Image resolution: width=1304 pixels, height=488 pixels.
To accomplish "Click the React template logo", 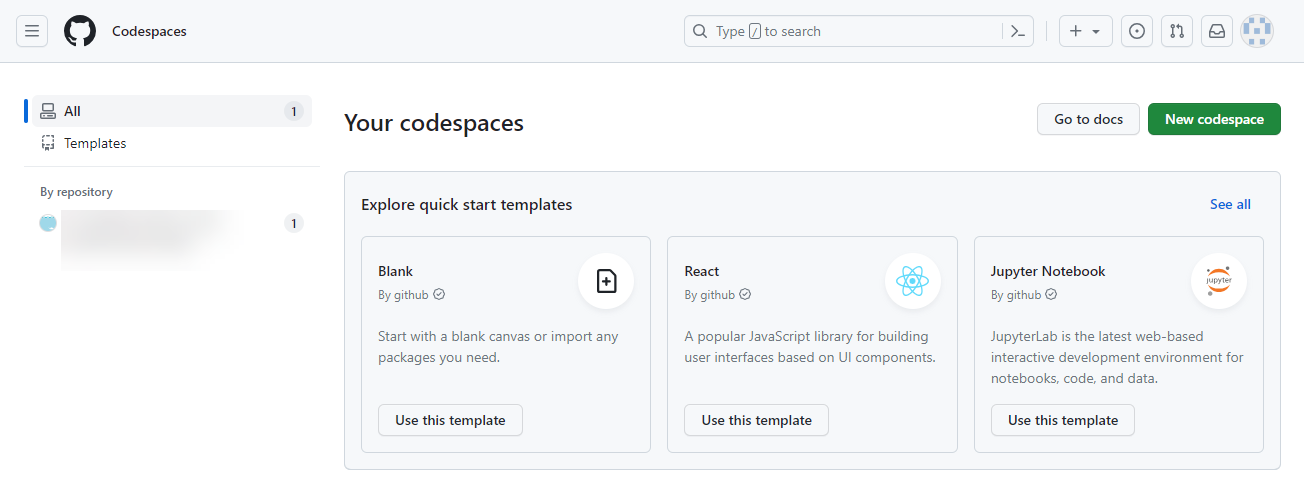I will 912,281.
